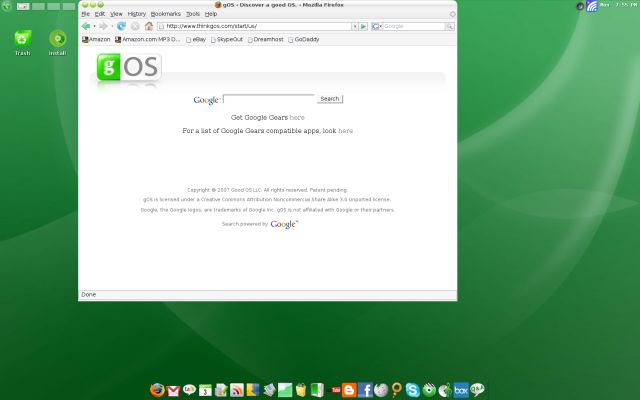Open the RSS reader dock icon
The image size is (640, 400).
pyautogui.click(x=237, y=390)
